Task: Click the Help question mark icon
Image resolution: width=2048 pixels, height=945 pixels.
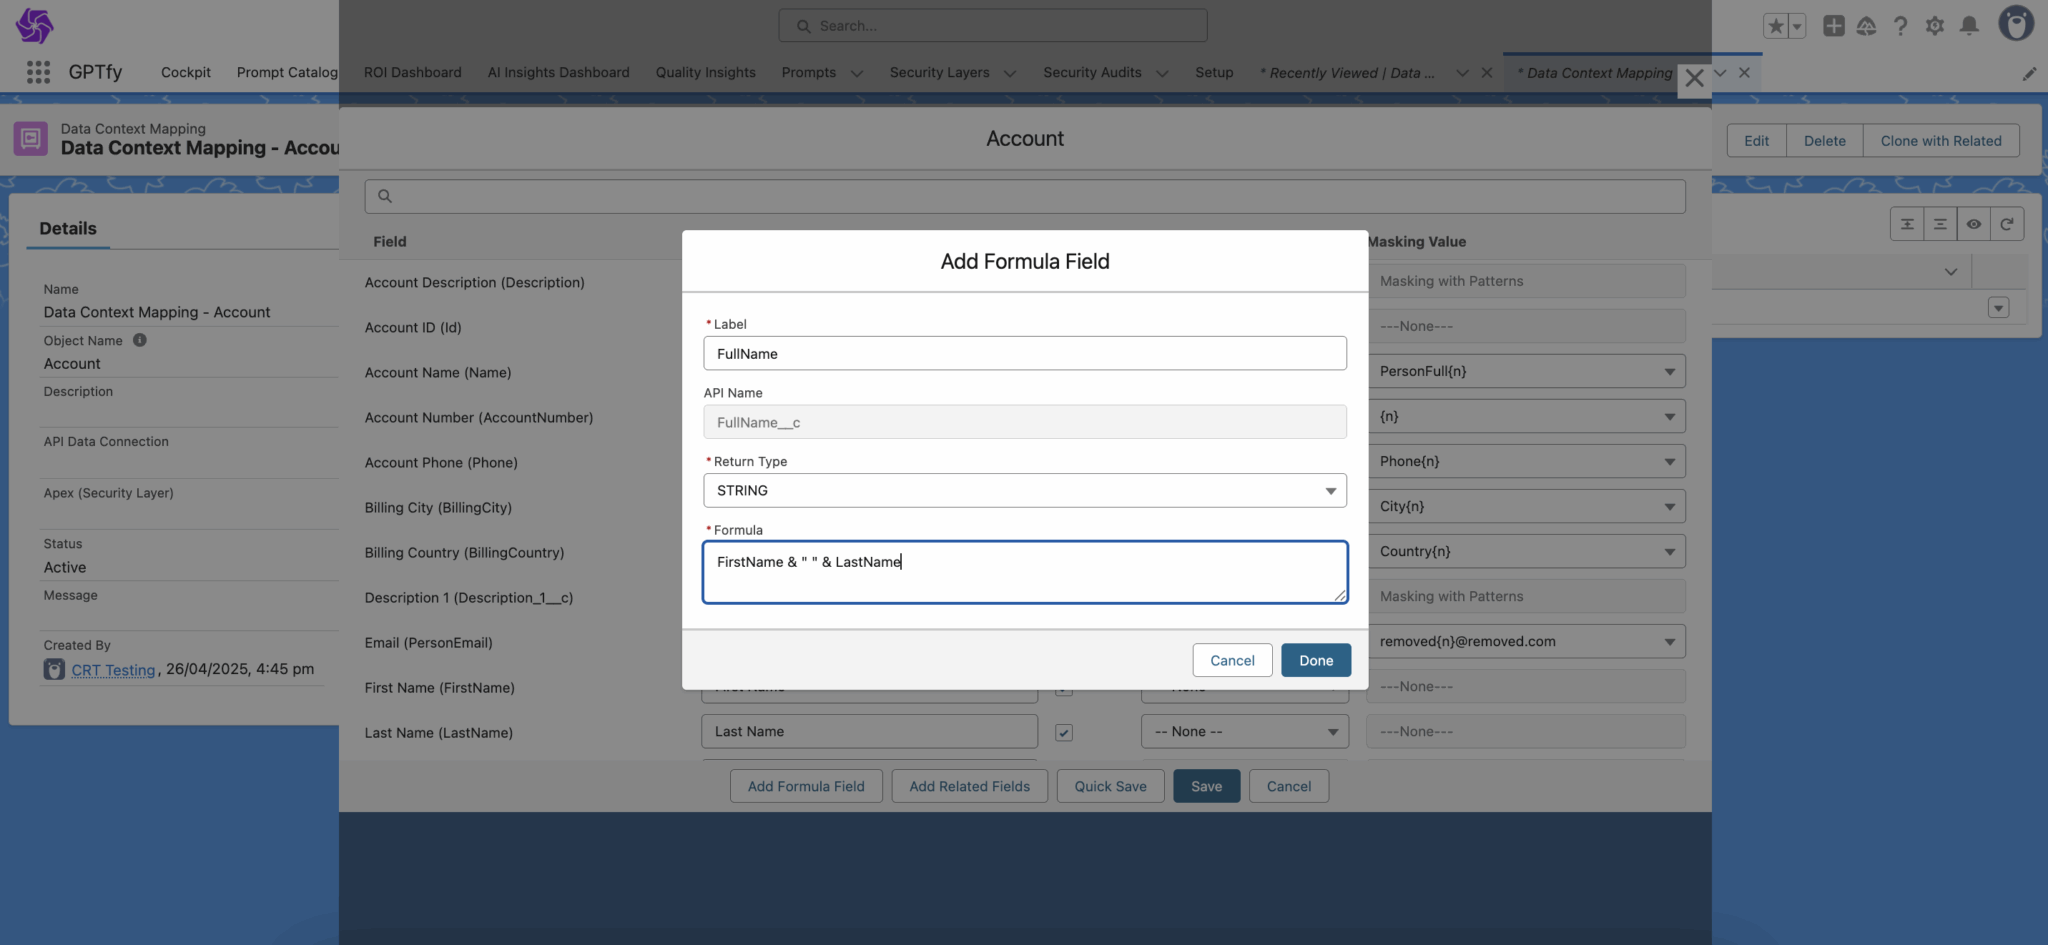Action: click(x=1900, y=26)
